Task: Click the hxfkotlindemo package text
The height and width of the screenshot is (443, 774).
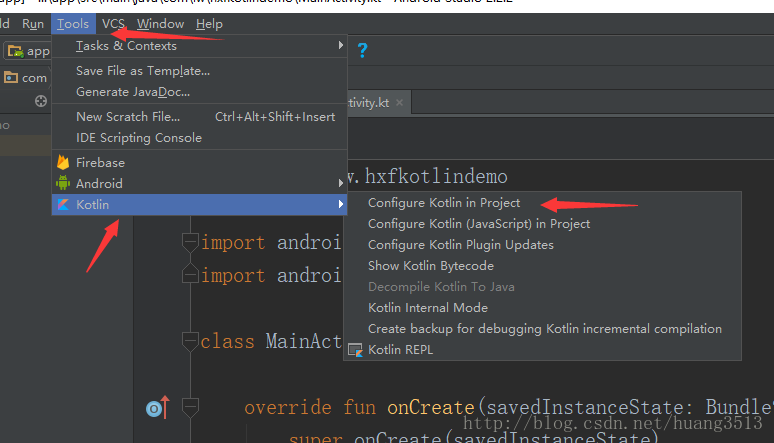Action: coord(436,176)
